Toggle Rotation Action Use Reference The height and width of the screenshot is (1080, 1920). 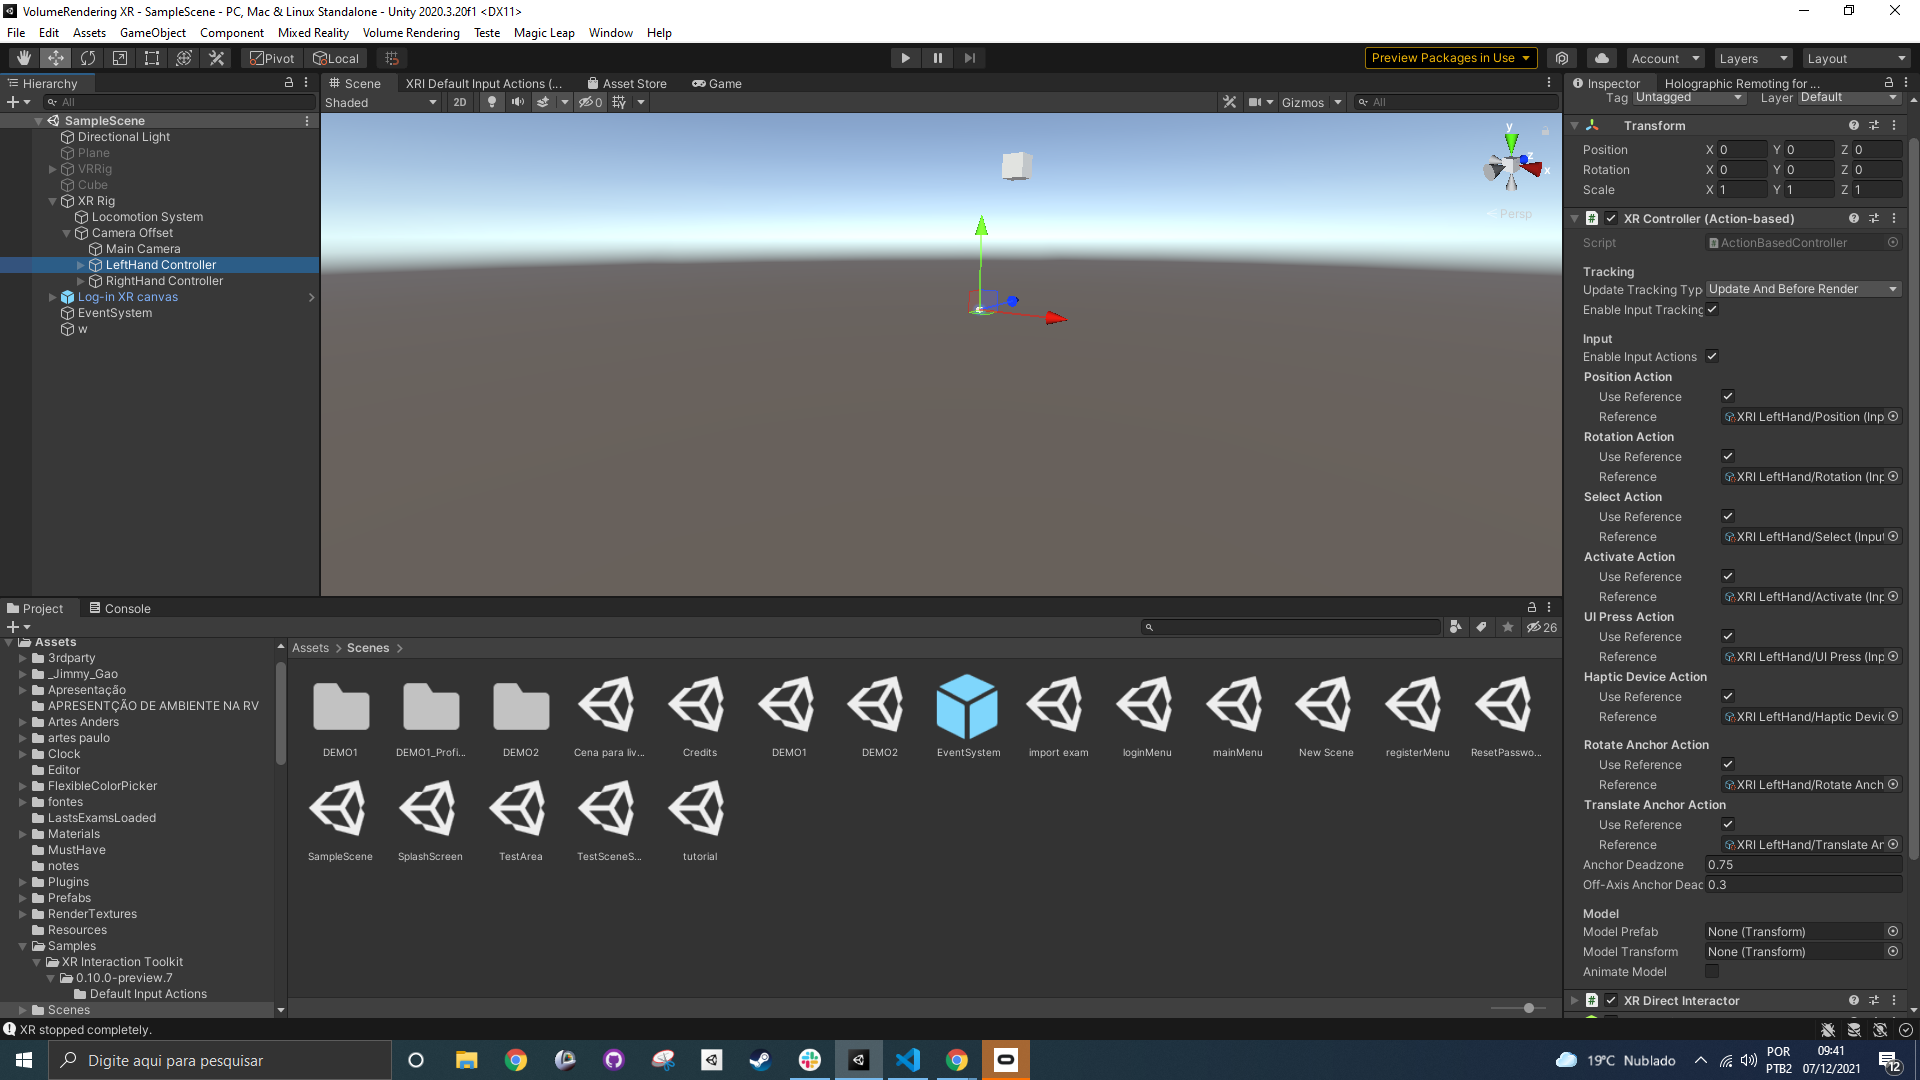[1728, 457]
